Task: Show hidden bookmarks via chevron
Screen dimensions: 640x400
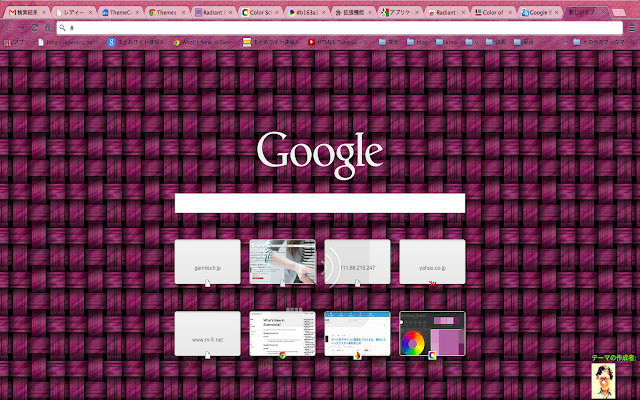Action: click(565, 42)
